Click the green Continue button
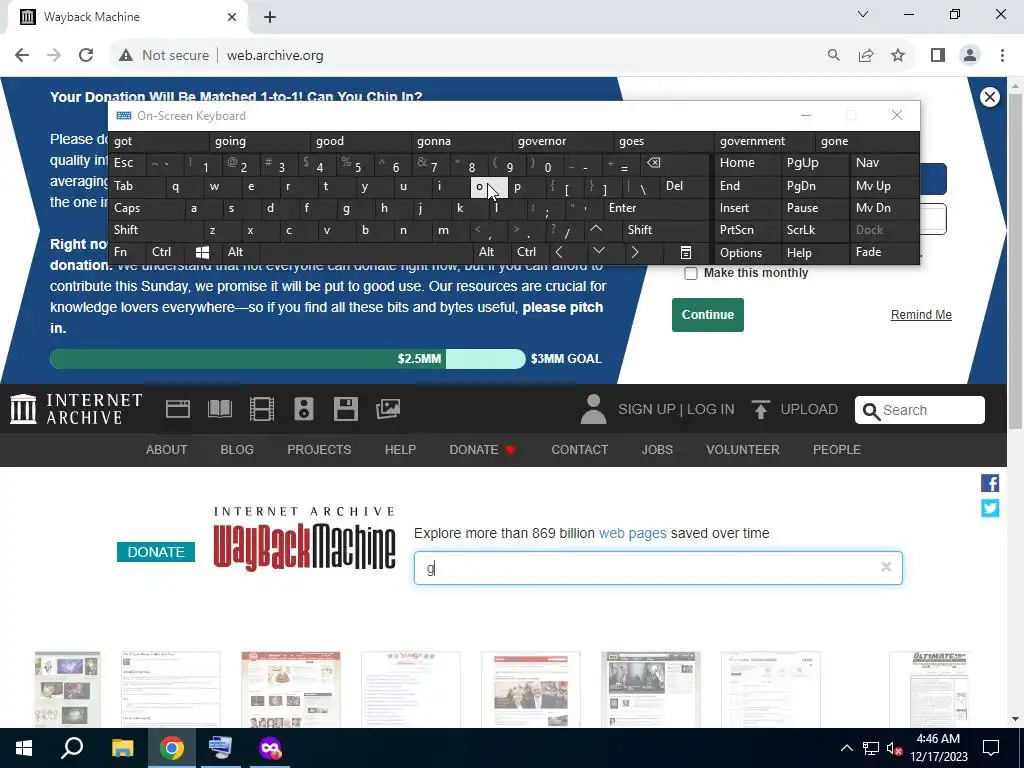Viewport: 1024px width, 768px height. click(708, 315)
